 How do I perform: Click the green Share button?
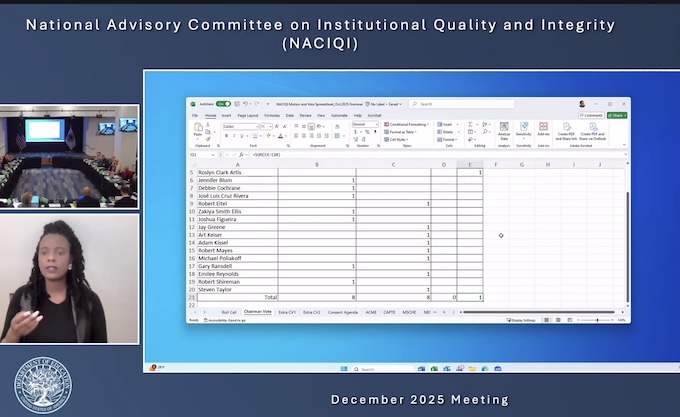tap(617, 115)
